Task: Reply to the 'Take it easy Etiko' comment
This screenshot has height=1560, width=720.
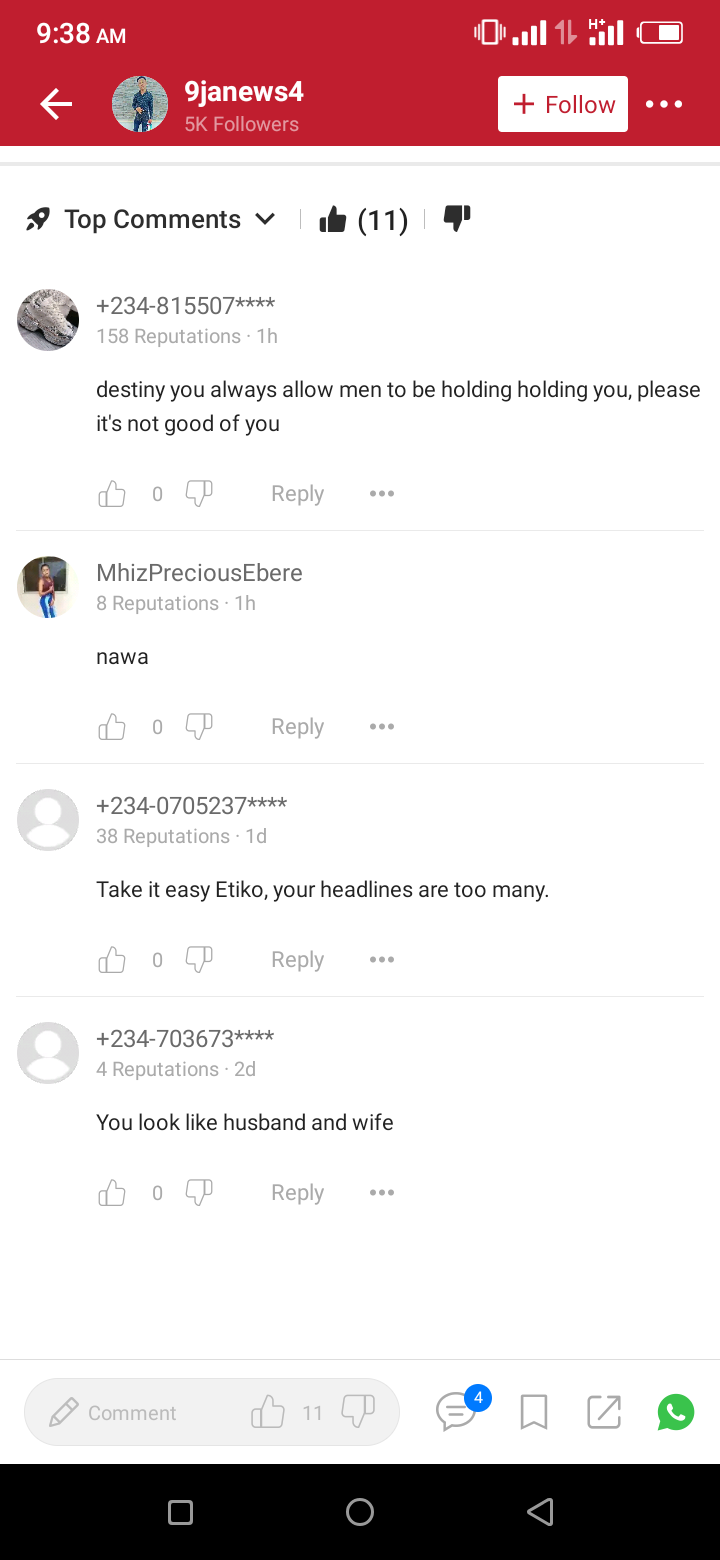Action: tap(297, 960)
